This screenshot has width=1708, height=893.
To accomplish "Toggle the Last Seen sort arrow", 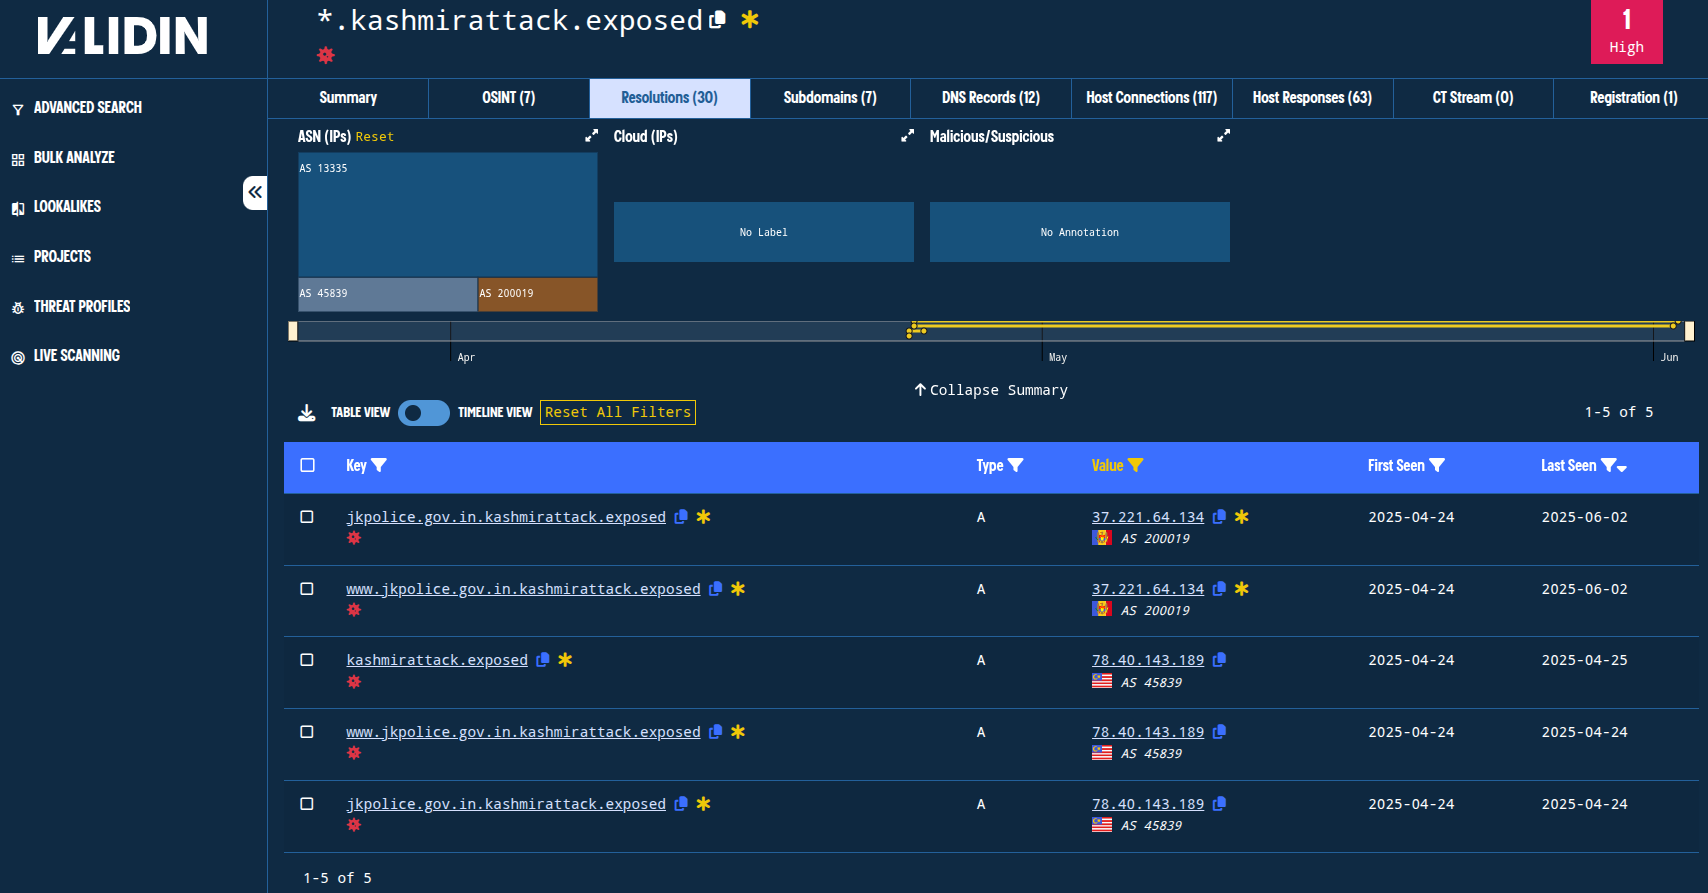I will [1622, 468].
